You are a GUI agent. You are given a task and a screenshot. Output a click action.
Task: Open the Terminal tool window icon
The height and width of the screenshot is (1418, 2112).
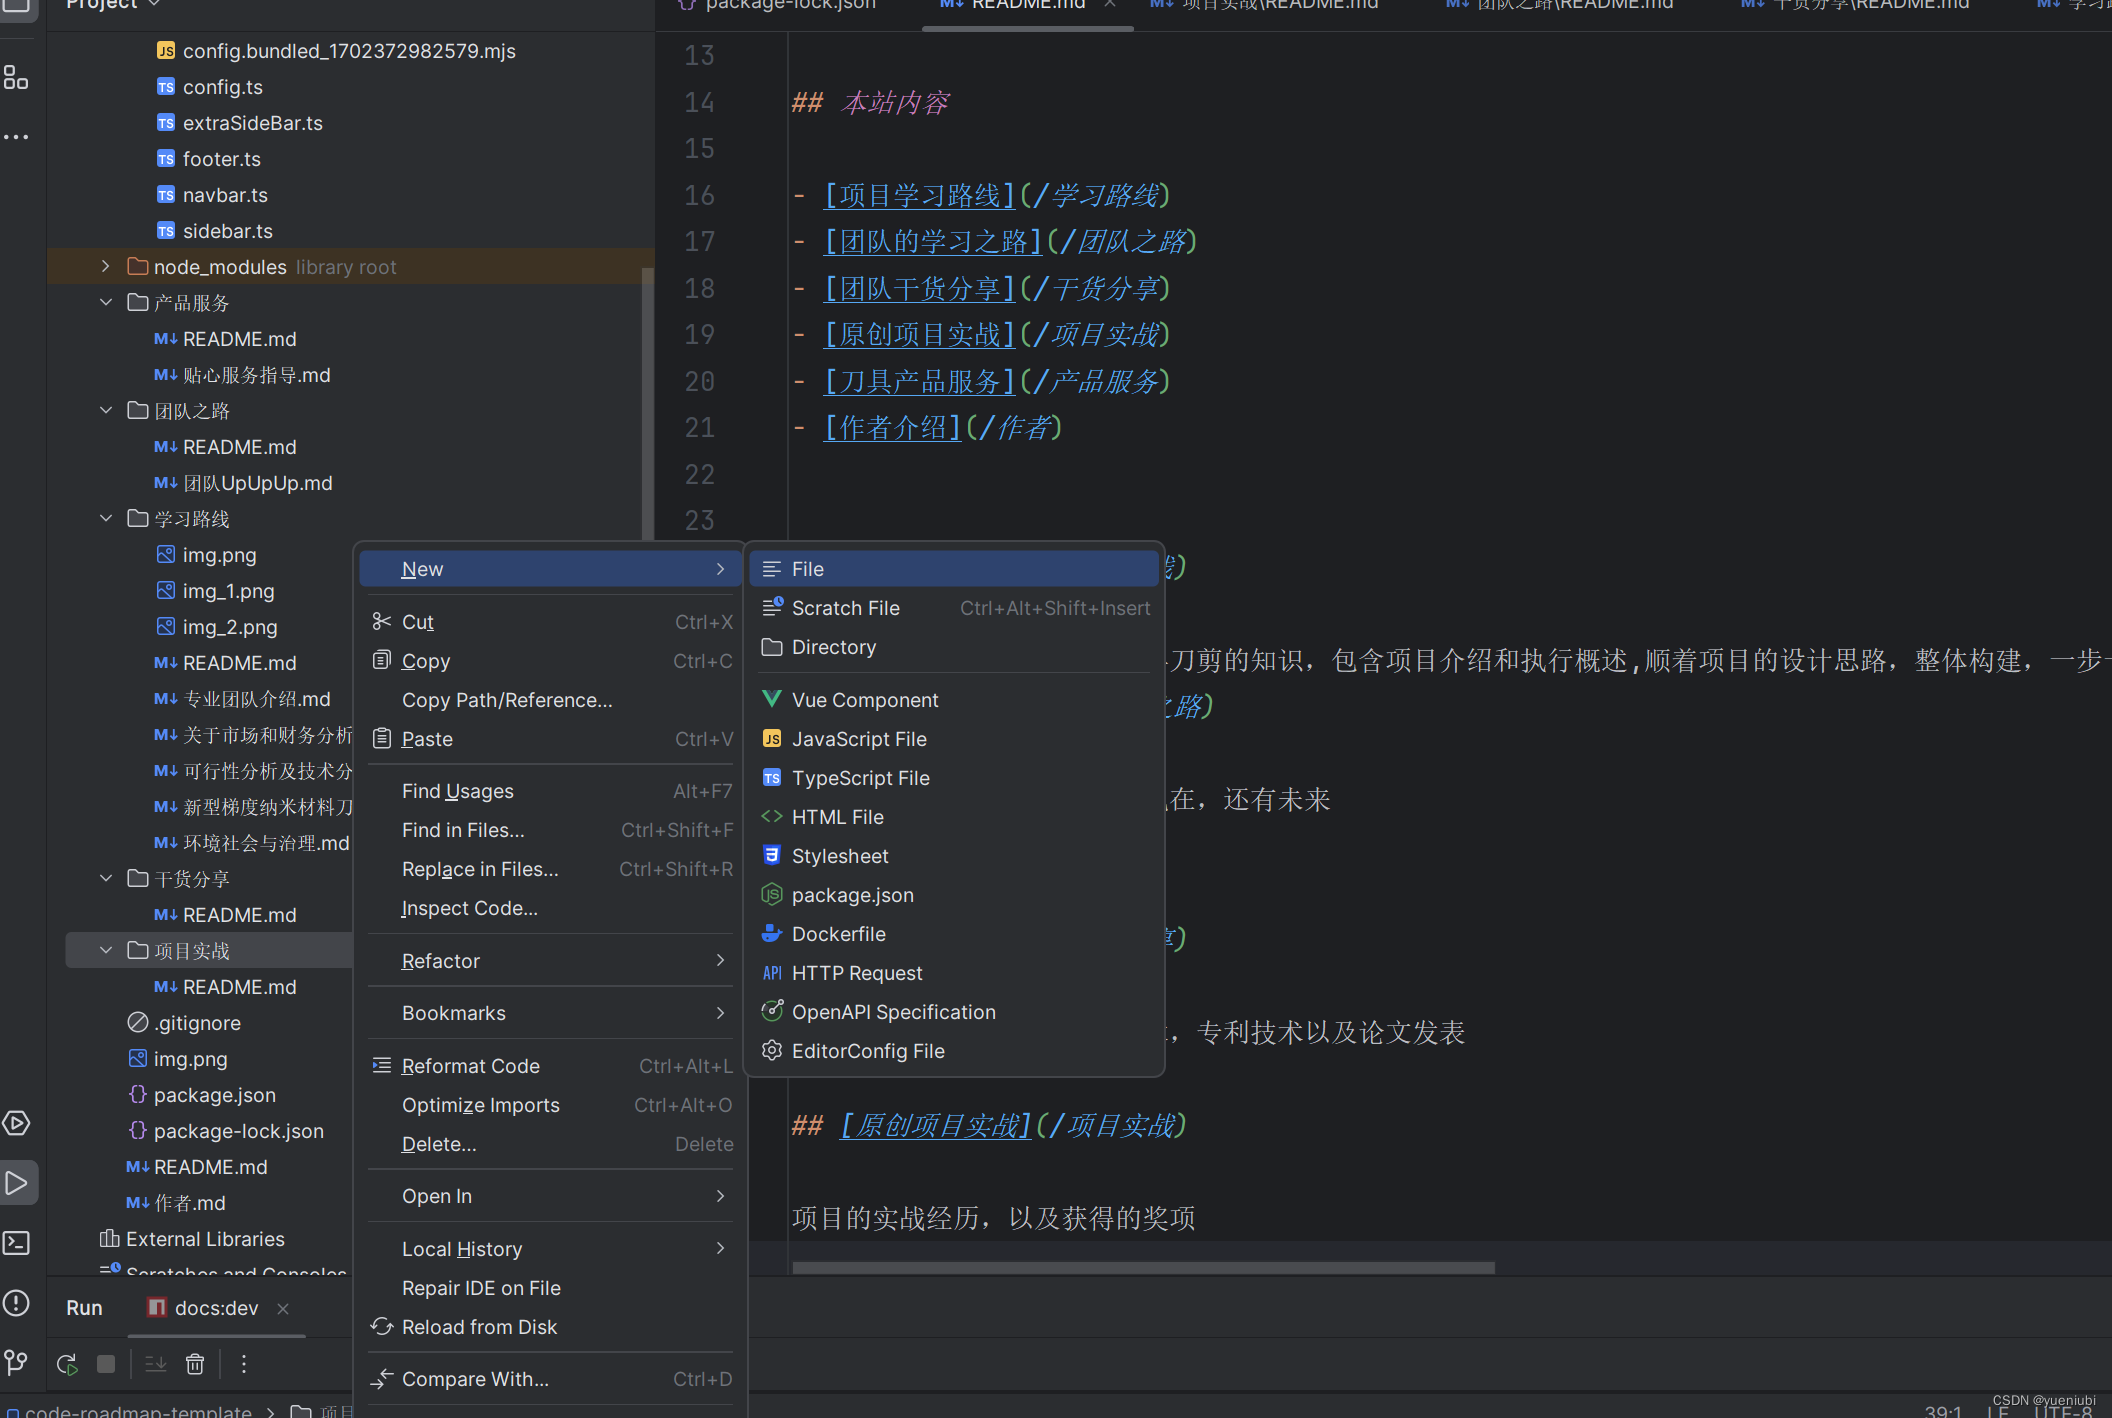pos(16,1243)
